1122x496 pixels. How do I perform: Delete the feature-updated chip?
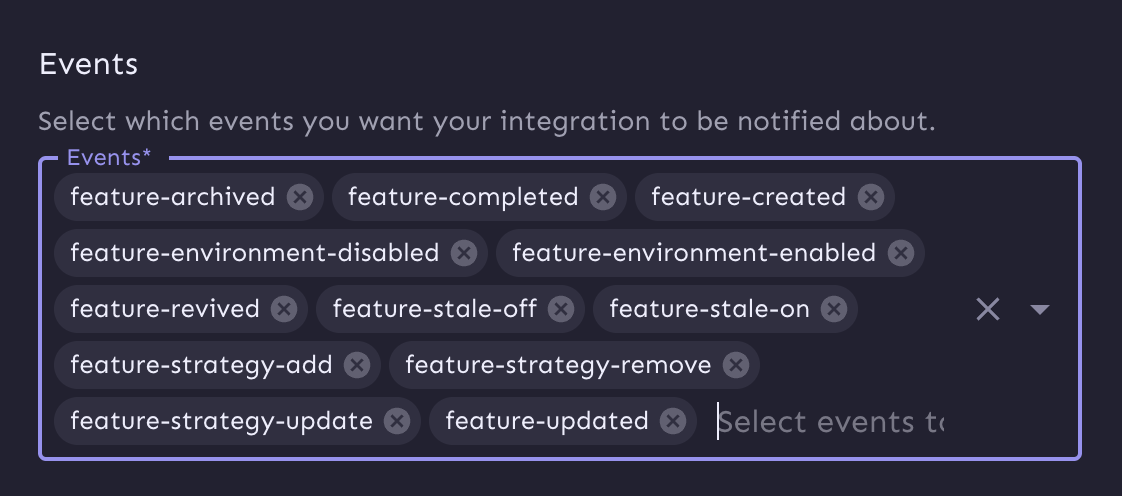[673, 421]
